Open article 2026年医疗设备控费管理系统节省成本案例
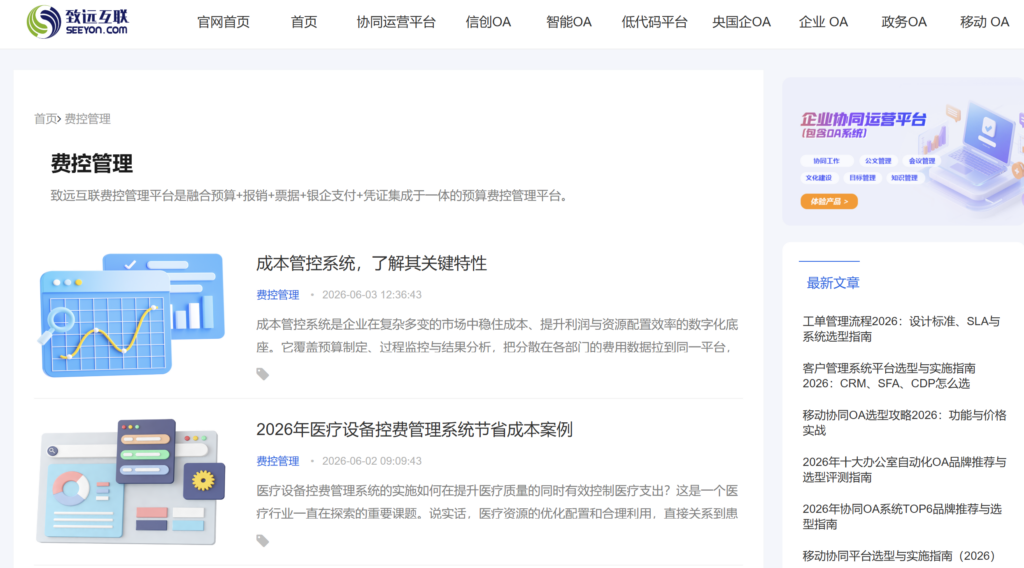The image size is (1024, 568). 414,430
